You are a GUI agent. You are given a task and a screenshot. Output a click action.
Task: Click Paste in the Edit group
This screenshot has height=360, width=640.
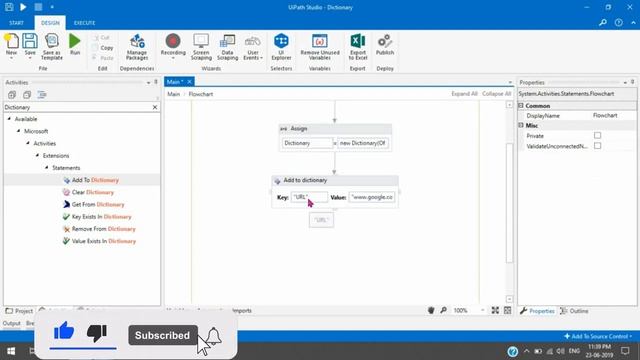(103, 58)
